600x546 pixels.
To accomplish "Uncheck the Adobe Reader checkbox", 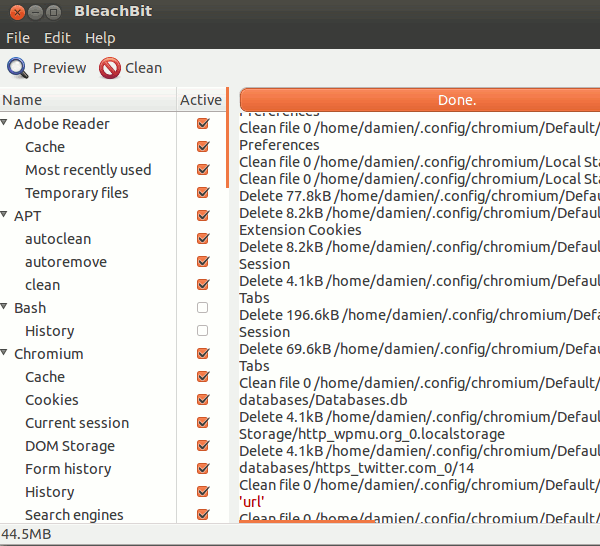I will pos(203,124).
